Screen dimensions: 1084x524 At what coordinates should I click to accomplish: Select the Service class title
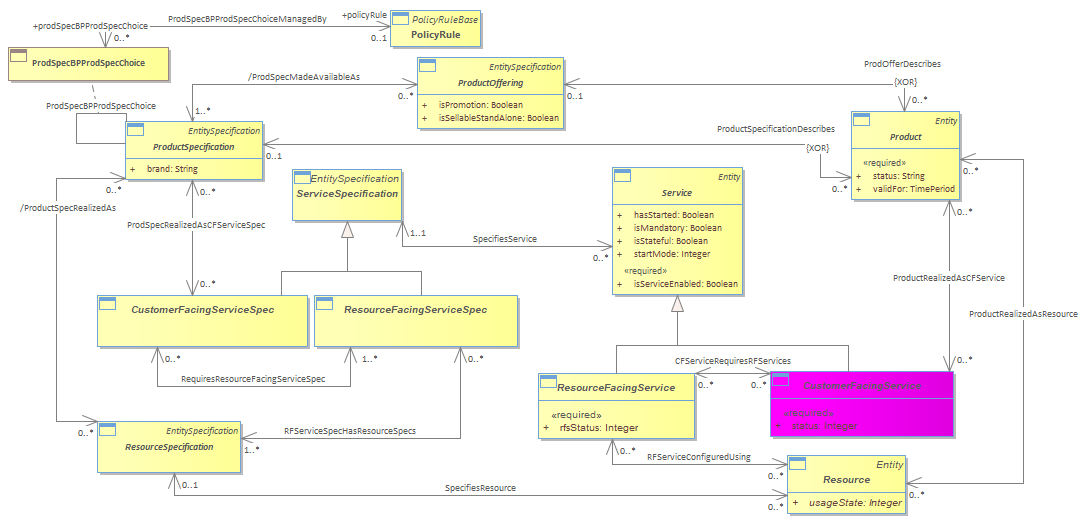coord(677,193)
